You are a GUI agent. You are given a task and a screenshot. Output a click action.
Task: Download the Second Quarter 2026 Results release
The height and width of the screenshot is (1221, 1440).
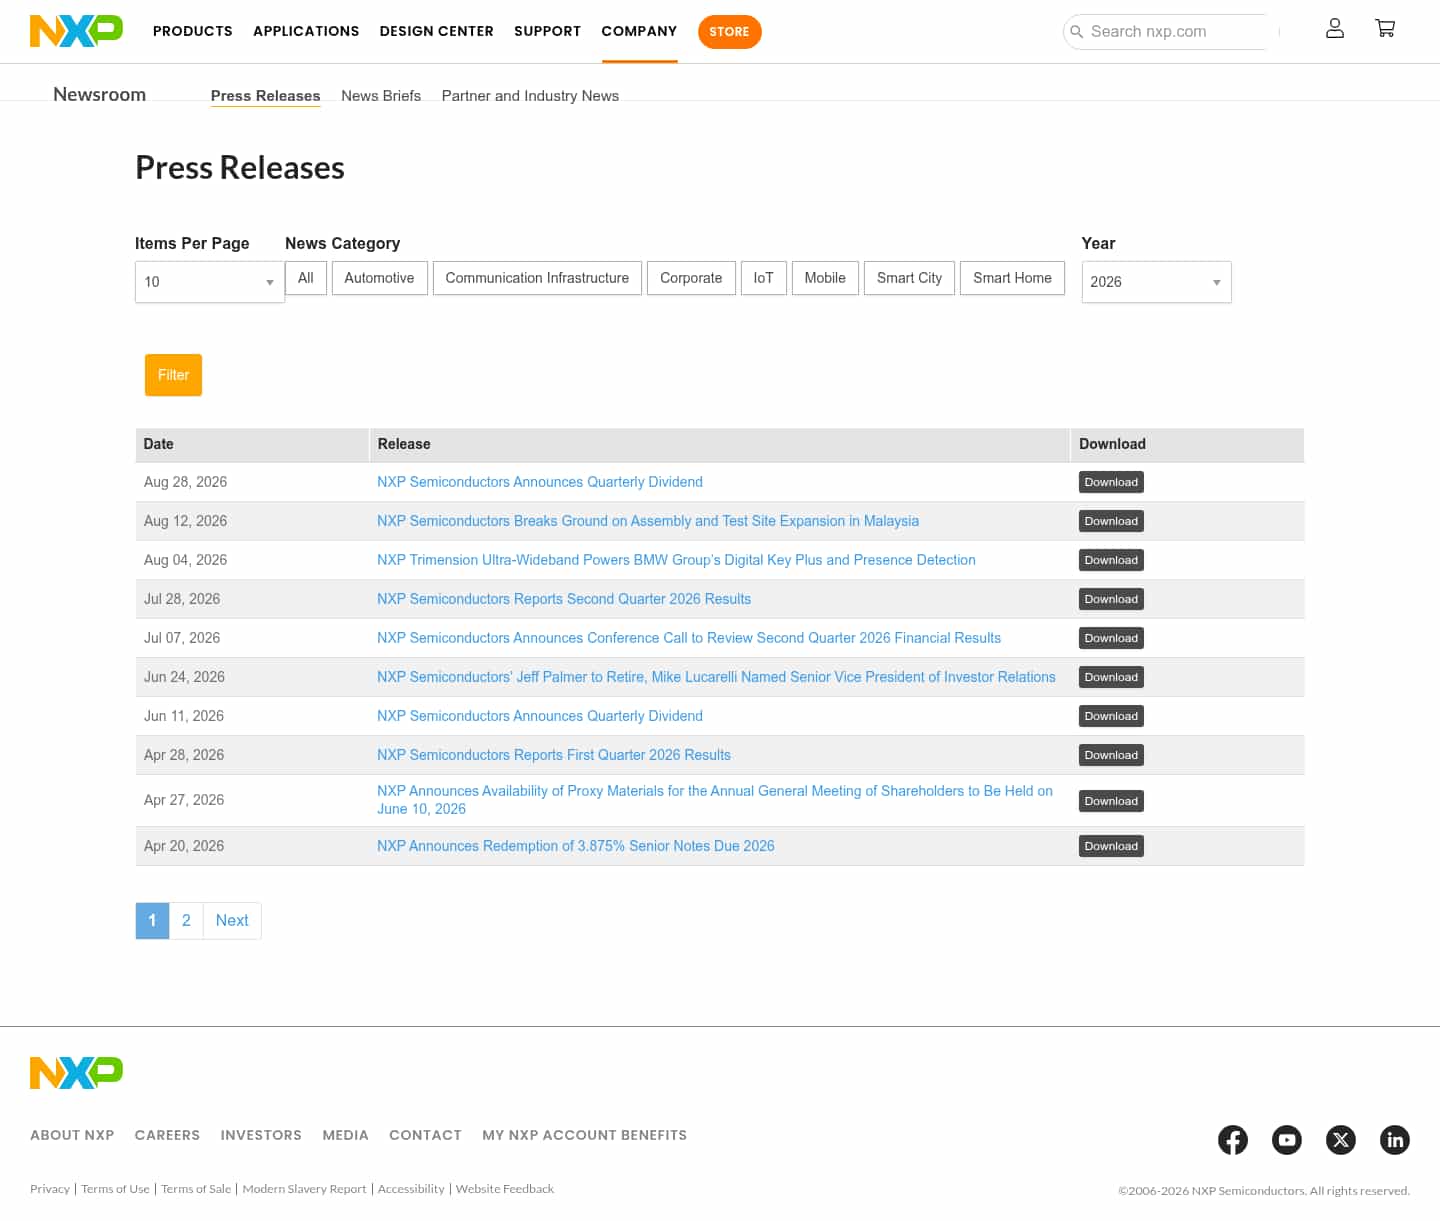[1111, 599]
